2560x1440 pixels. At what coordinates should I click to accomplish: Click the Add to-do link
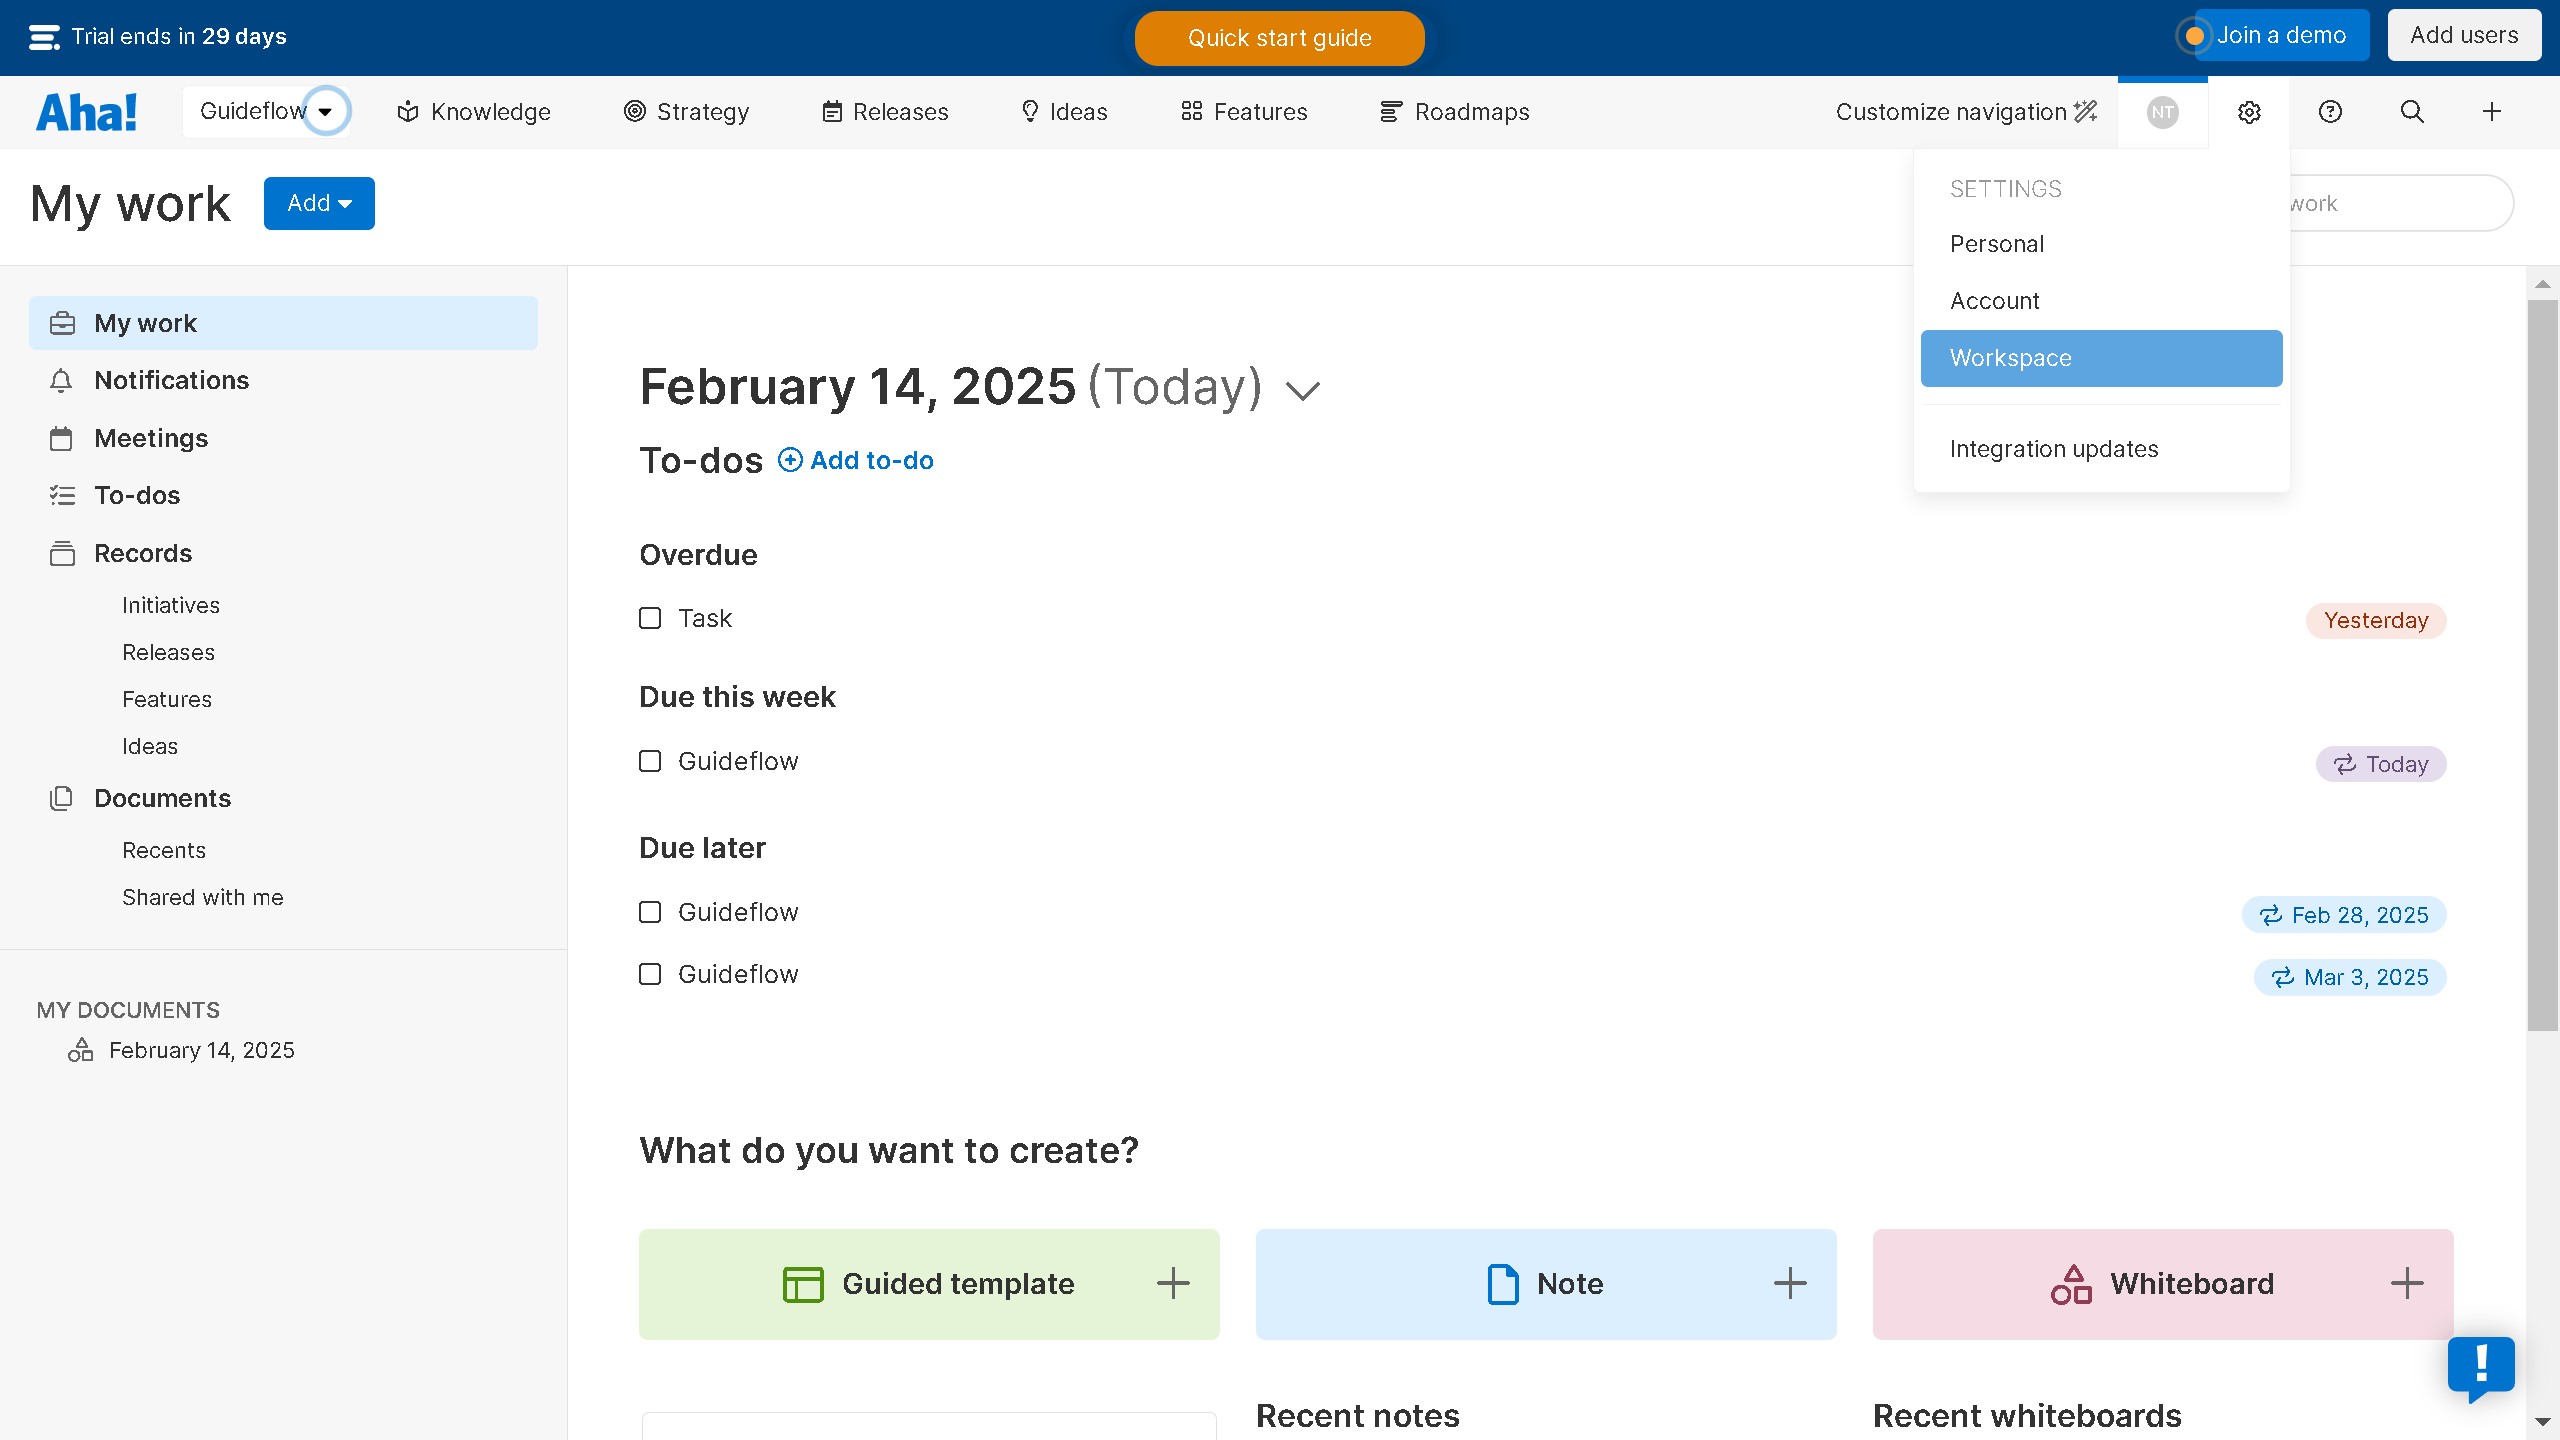click(856, 460)
